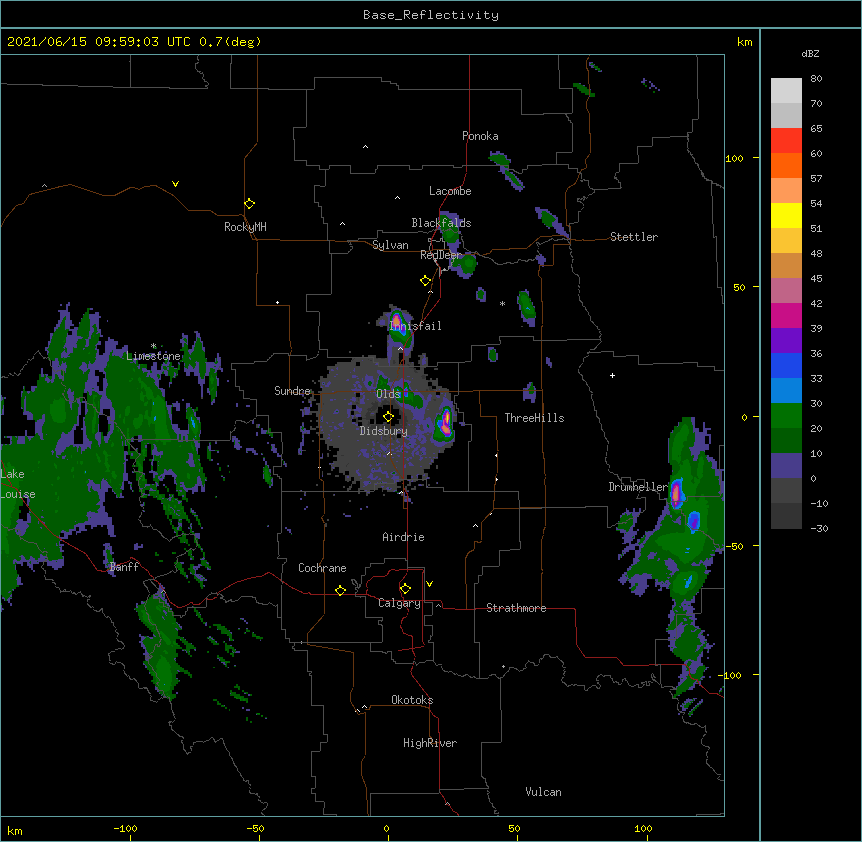Click the timestamp 2021/06/15 09:59:03 UTC
862x842 pixels.
click(x=98, y=42)
